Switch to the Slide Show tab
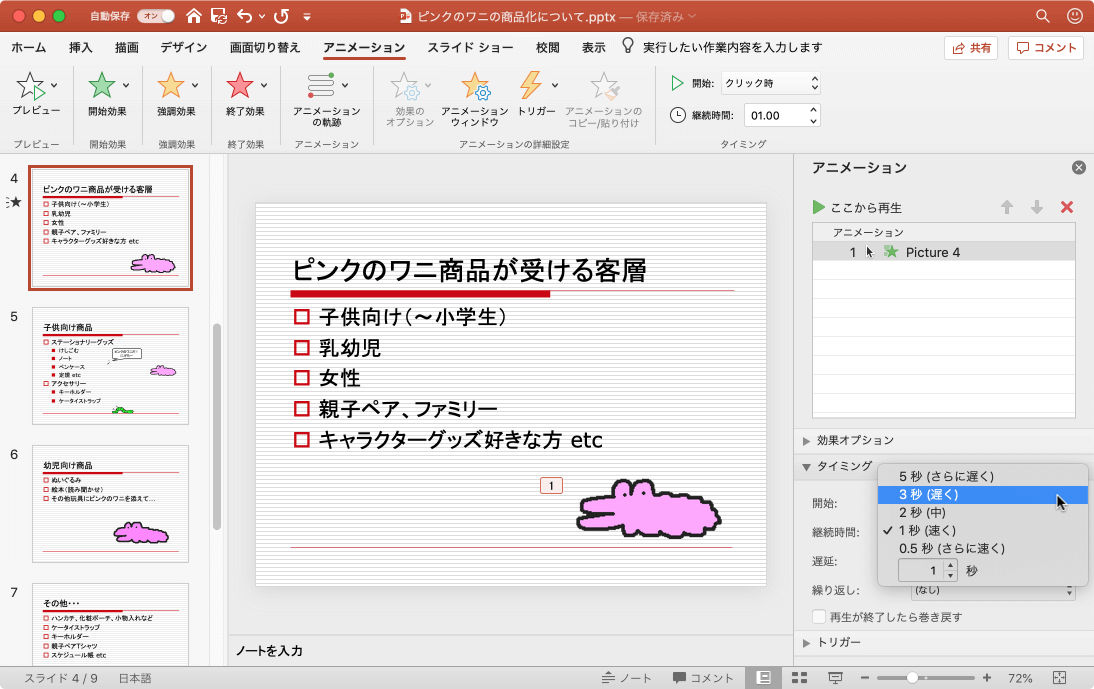 click(470, 47)
